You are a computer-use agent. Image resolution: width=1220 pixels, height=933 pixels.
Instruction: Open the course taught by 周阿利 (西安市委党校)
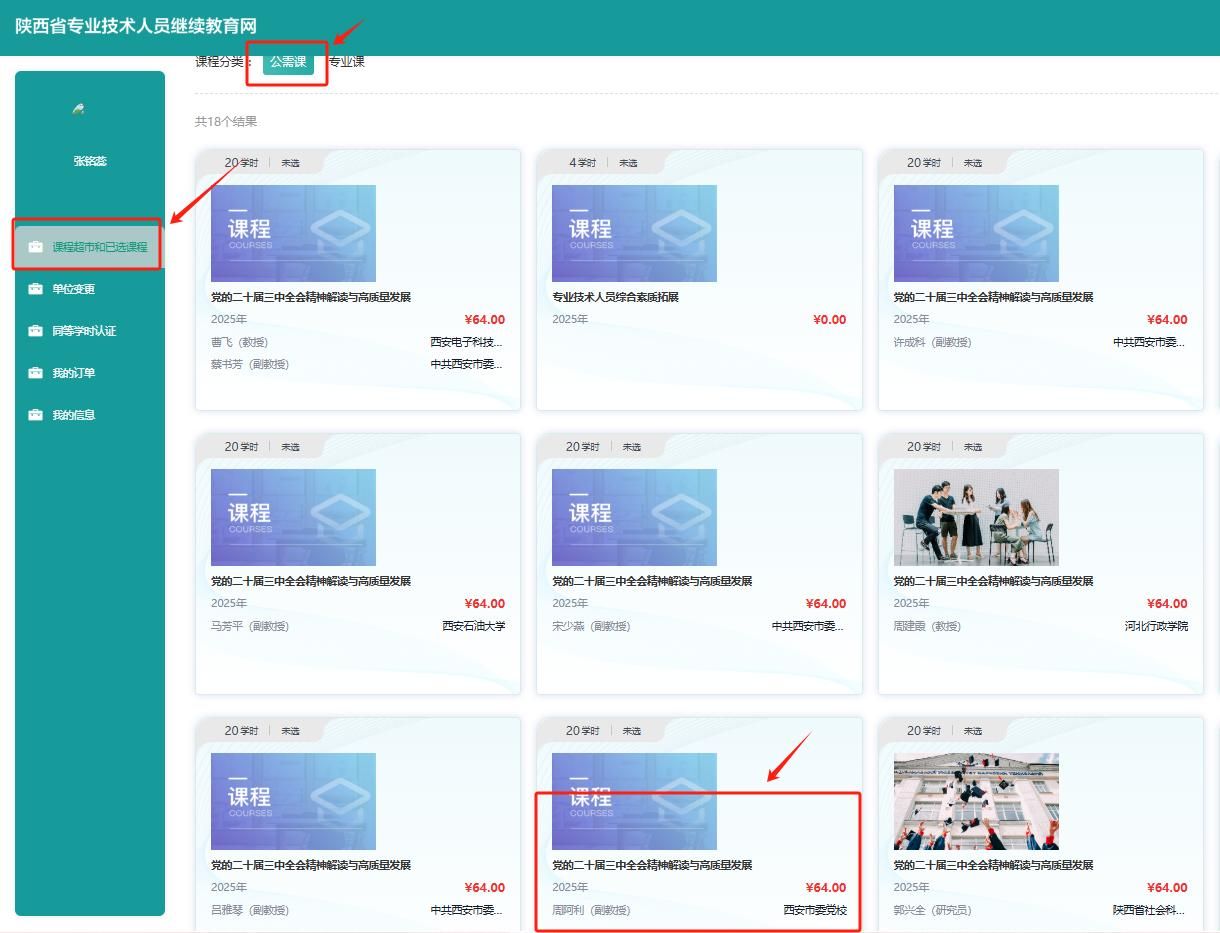click(651, 865)
